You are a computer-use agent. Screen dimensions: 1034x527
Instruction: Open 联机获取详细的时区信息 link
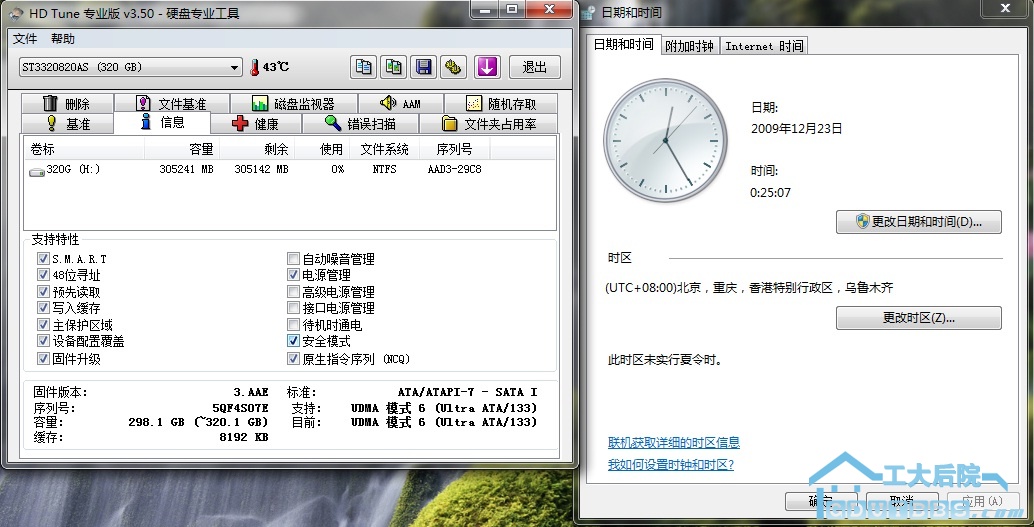point(674,443)
